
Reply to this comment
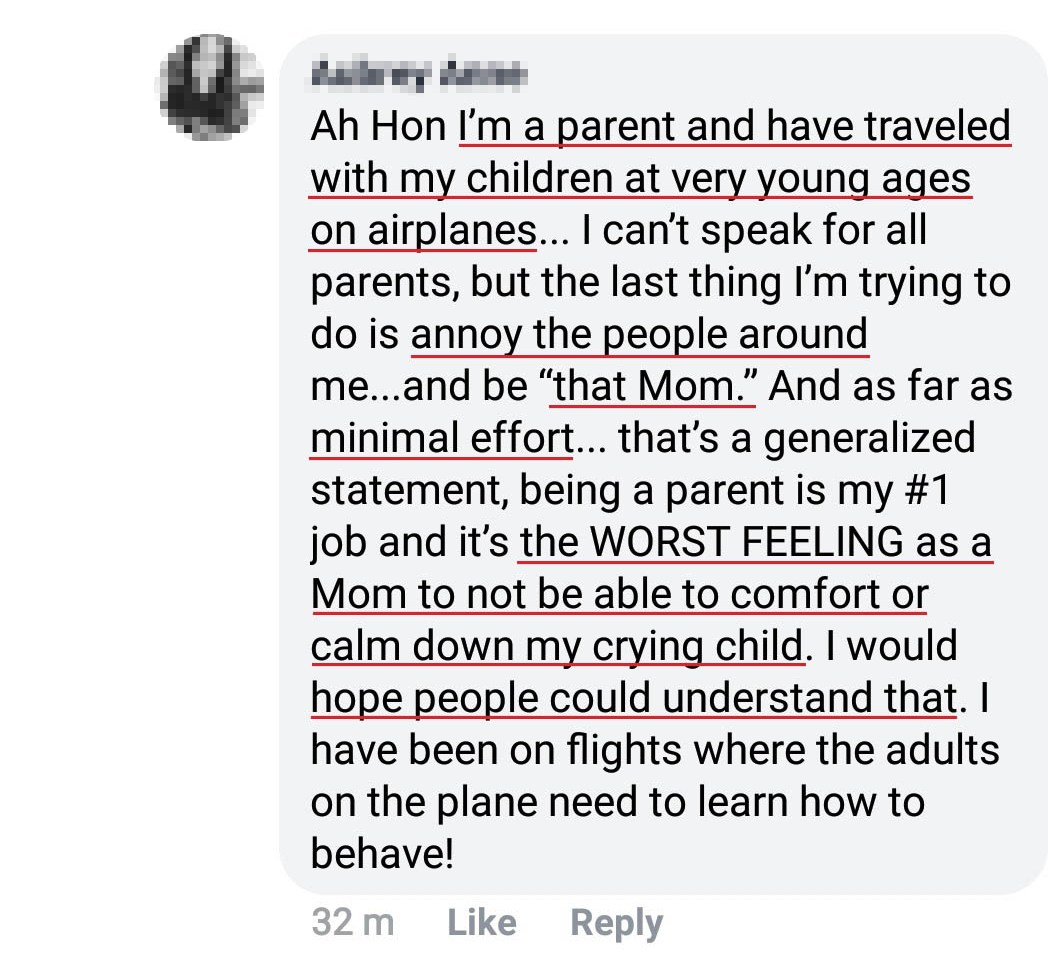616,922
